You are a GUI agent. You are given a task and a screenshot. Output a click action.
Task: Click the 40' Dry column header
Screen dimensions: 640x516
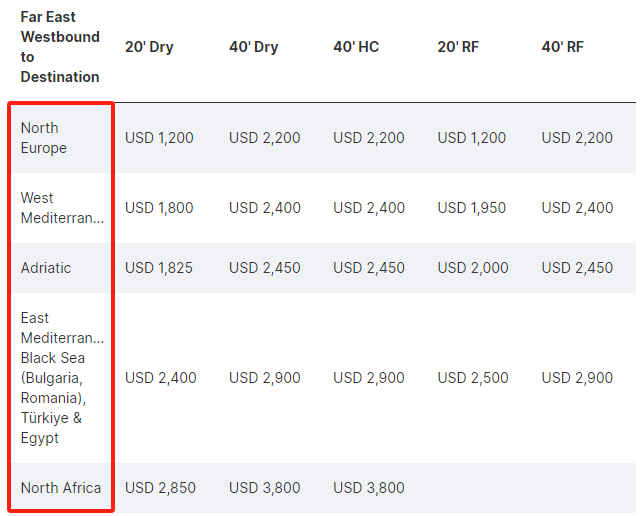pyautogui.click(x=253, y=47)
